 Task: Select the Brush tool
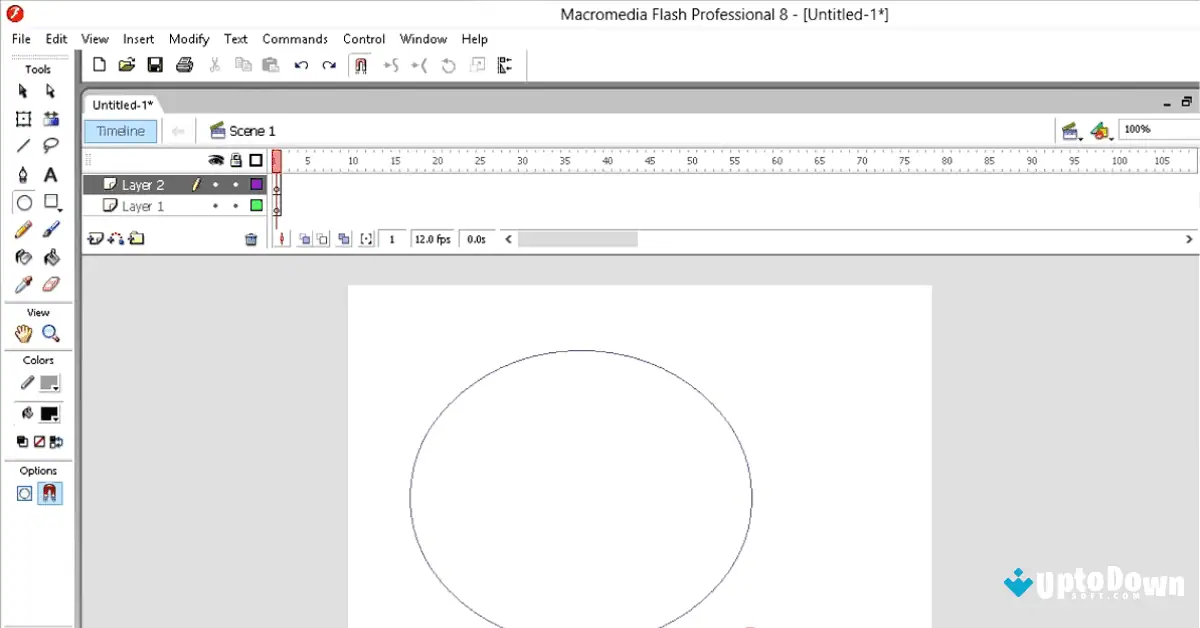coord(51,229)
